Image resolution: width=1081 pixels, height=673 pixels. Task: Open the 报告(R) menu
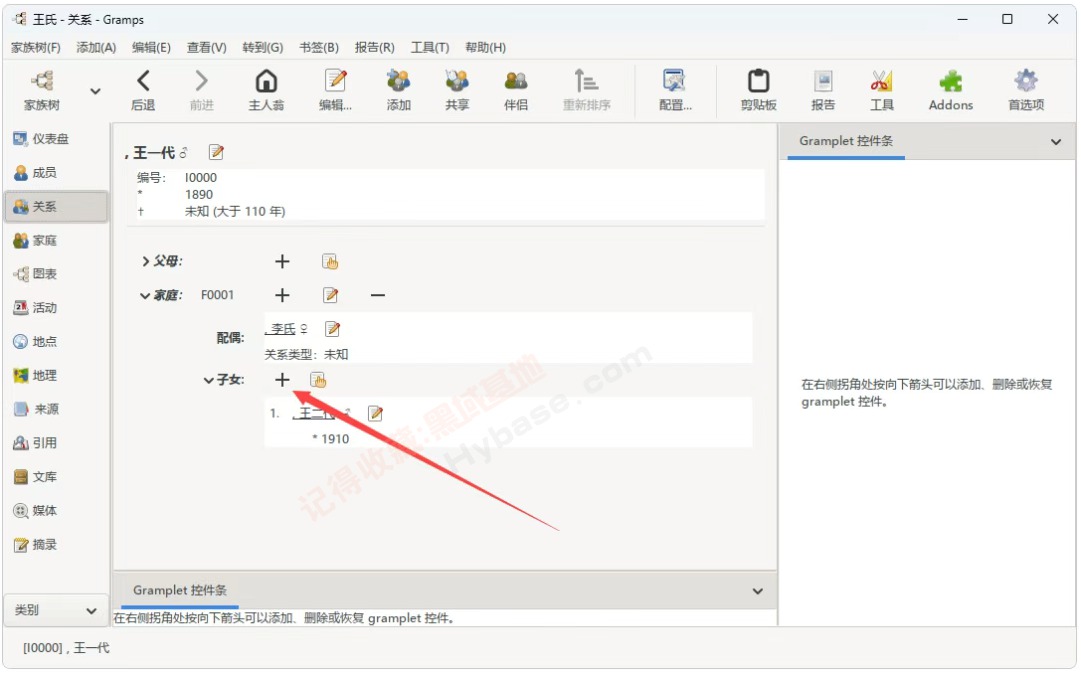[x=374, y=48]
